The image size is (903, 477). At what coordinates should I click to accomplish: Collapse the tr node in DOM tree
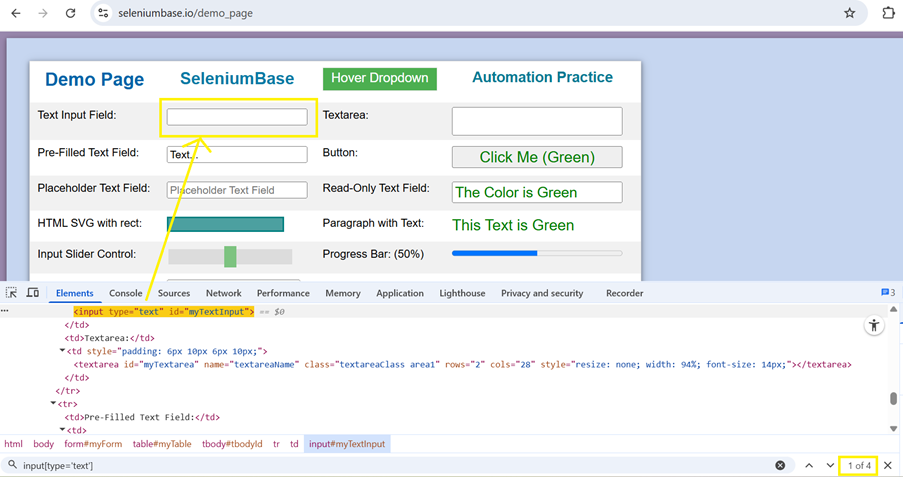click(53, 404)
